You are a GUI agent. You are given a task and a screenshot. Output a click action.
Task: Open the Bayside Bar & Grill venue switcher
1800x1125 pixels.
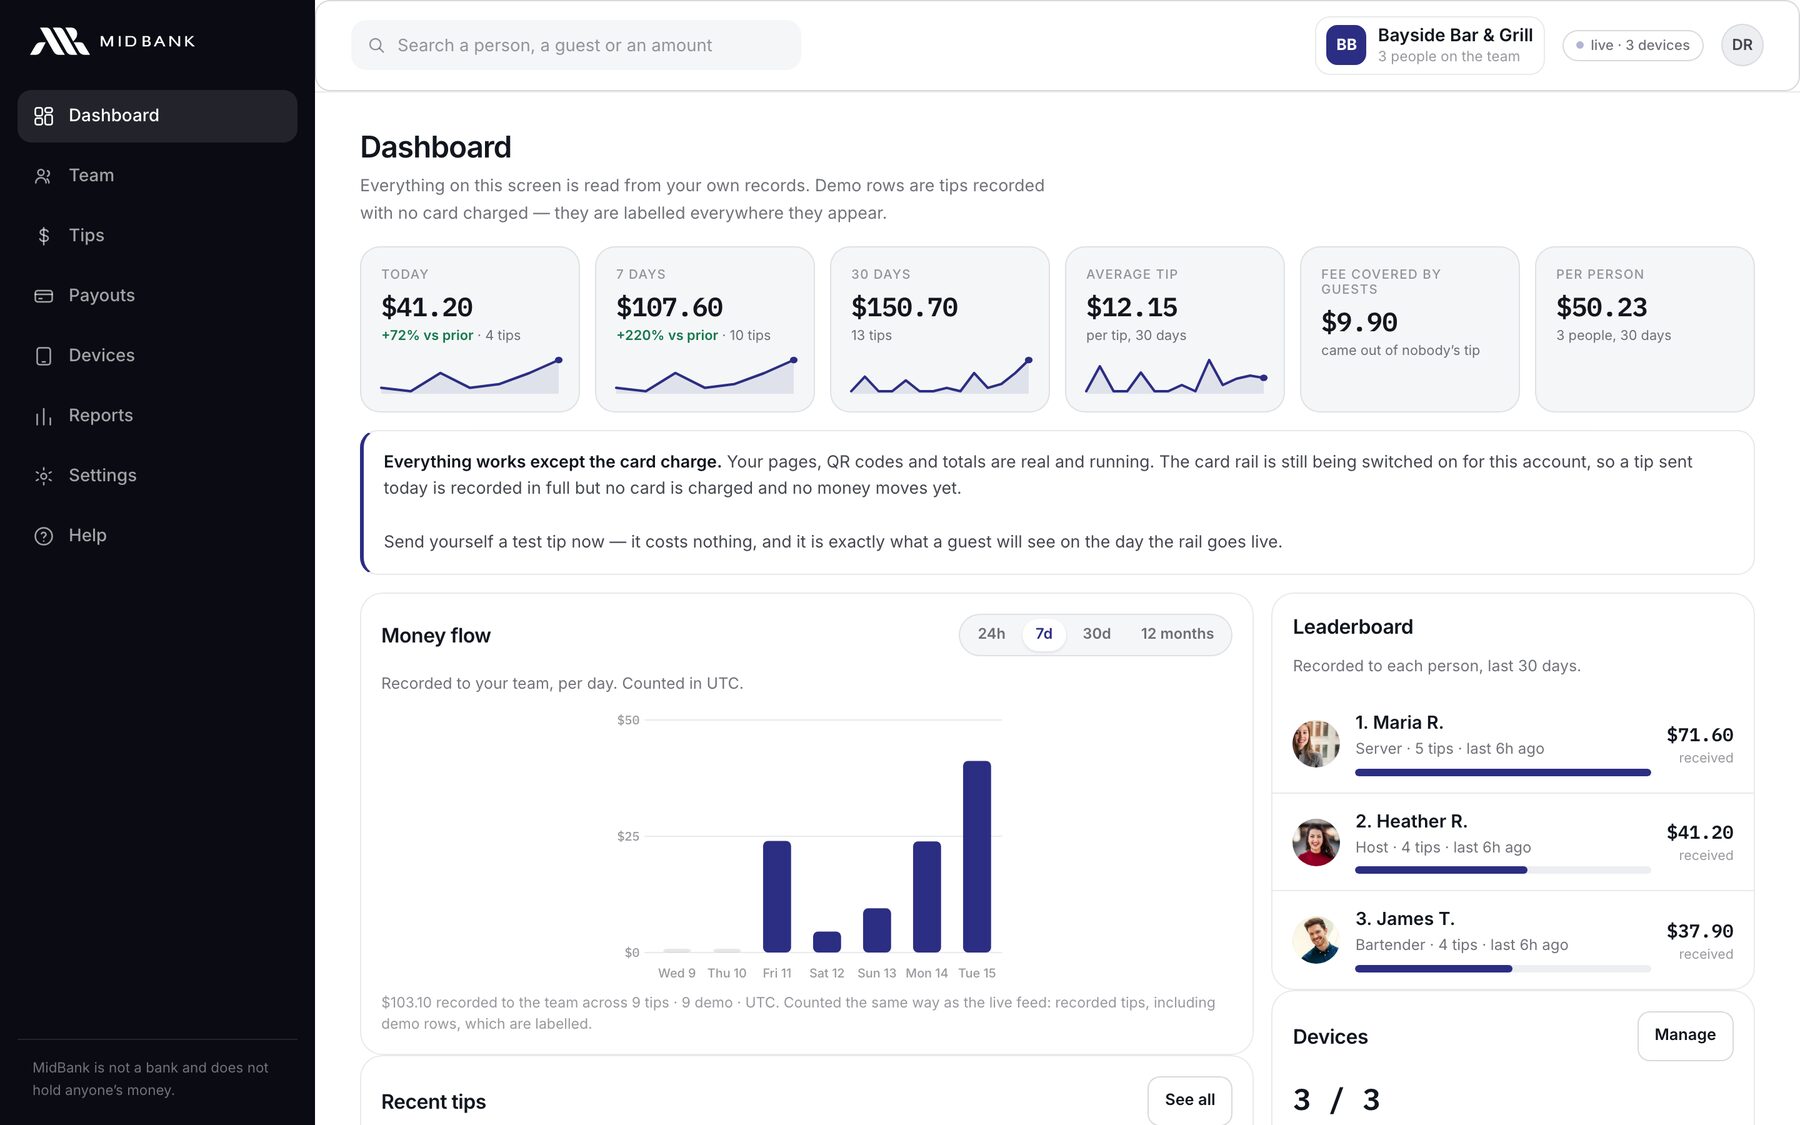(x=1430, y=45)
